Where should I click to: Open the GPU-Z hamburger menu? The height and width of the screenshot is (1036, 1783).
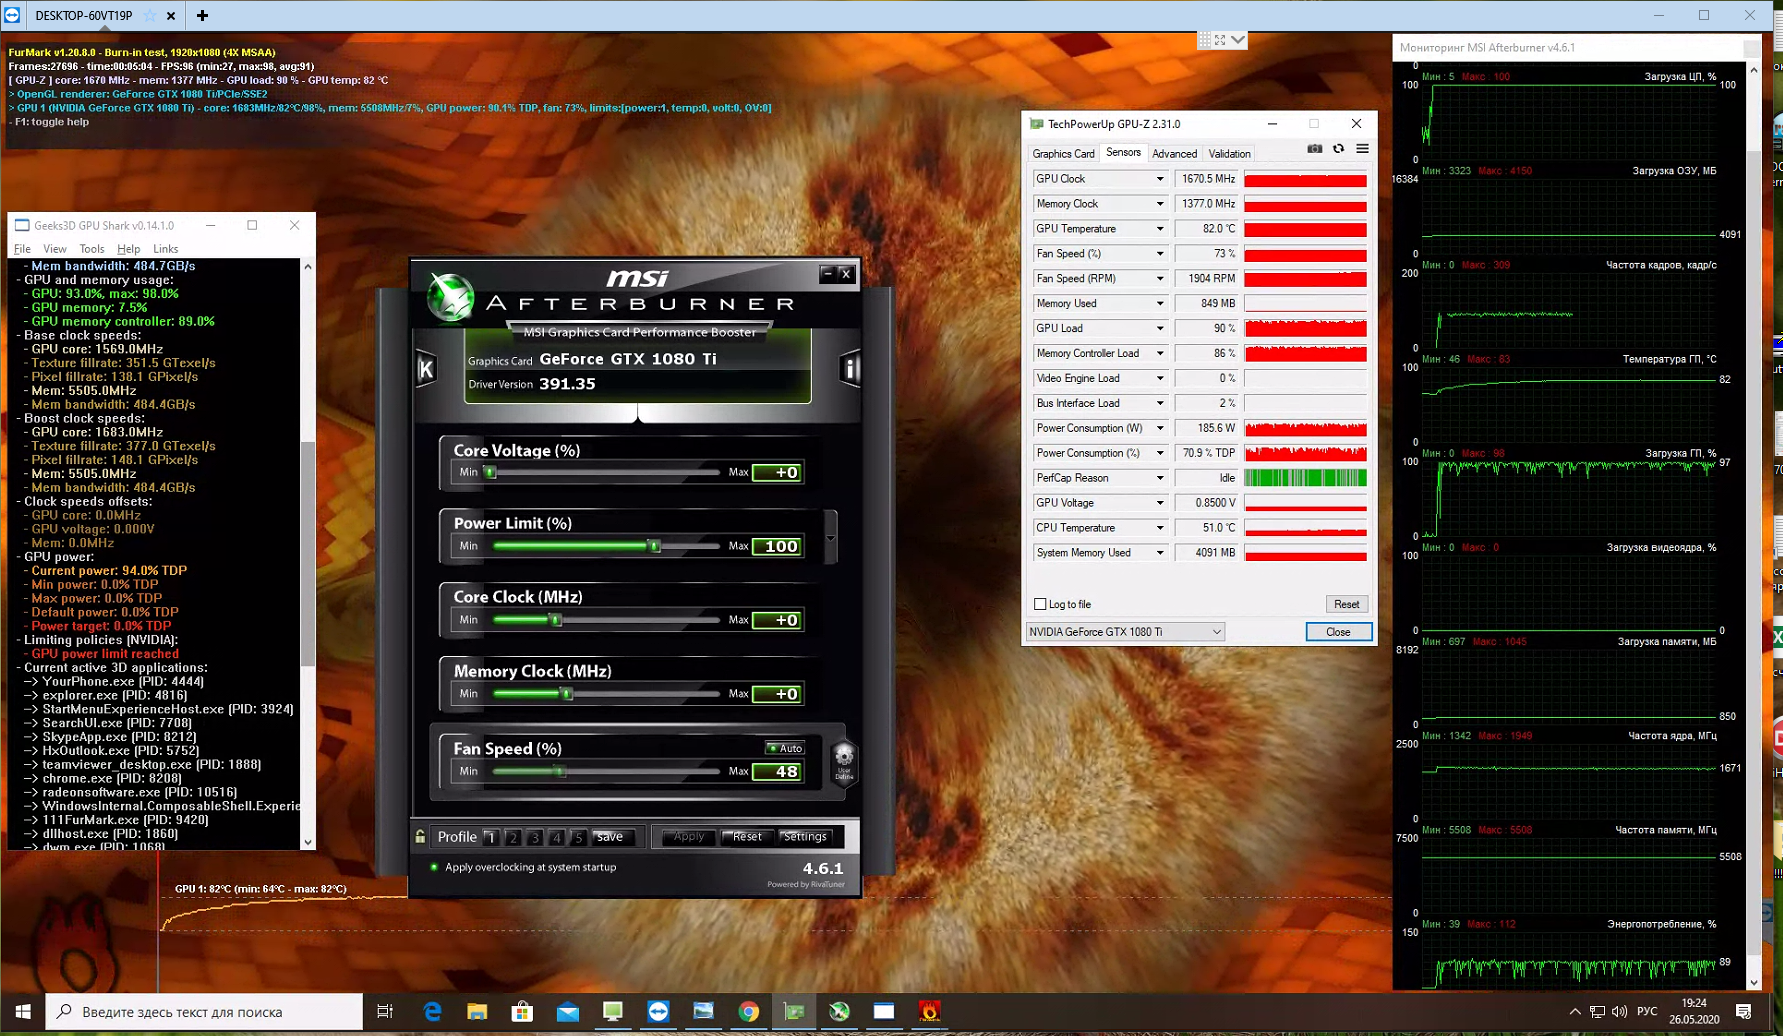pyautogui.click(x=1362, y=149)
